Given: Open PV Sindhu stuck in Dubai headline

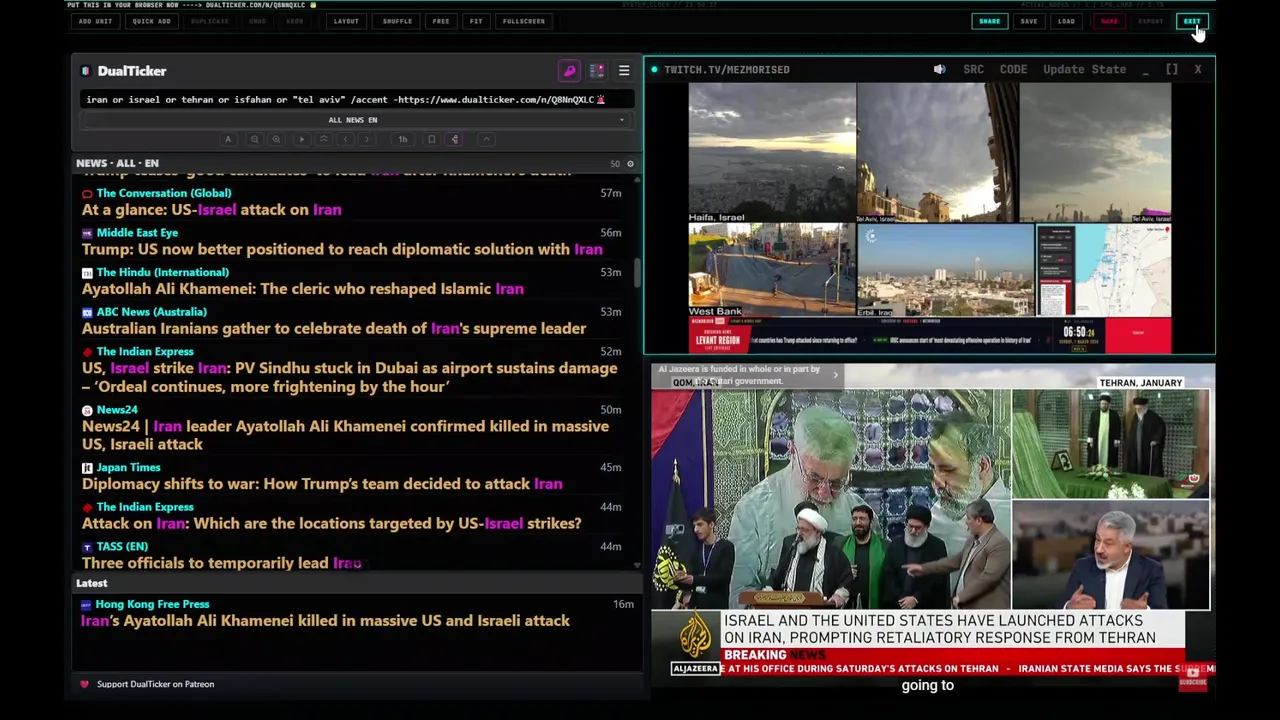Looking at the screenshot, I should [x=350, y=377].
